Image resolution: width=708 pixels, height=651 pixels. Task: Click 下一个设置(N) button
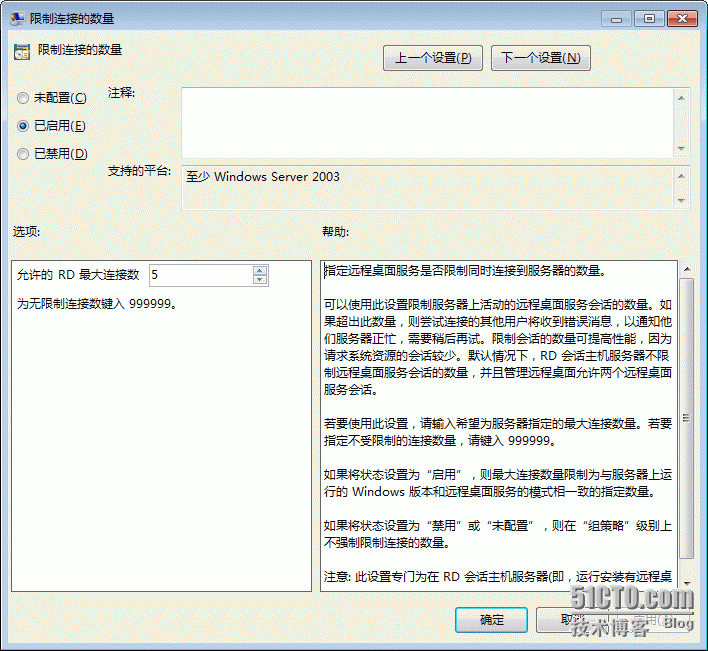(x=540, y=58)
